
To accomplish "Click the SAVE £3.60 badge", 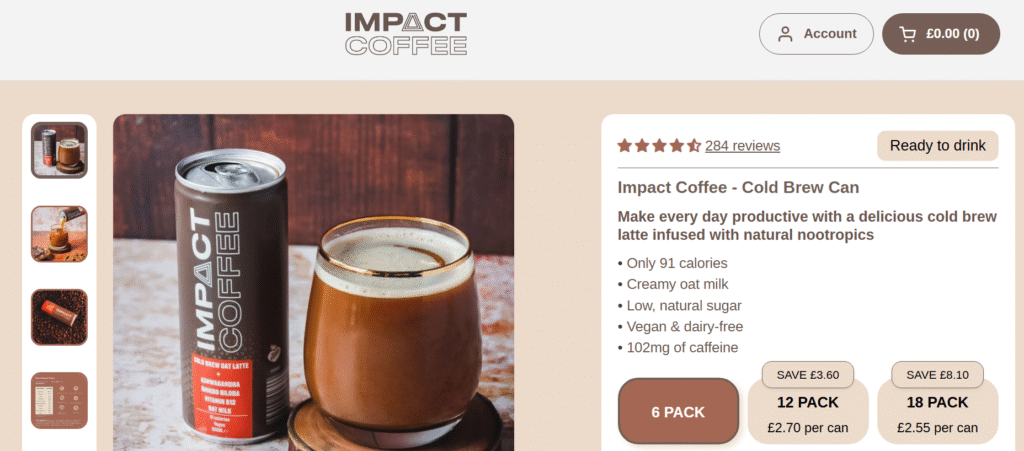I will pos(808,375).
